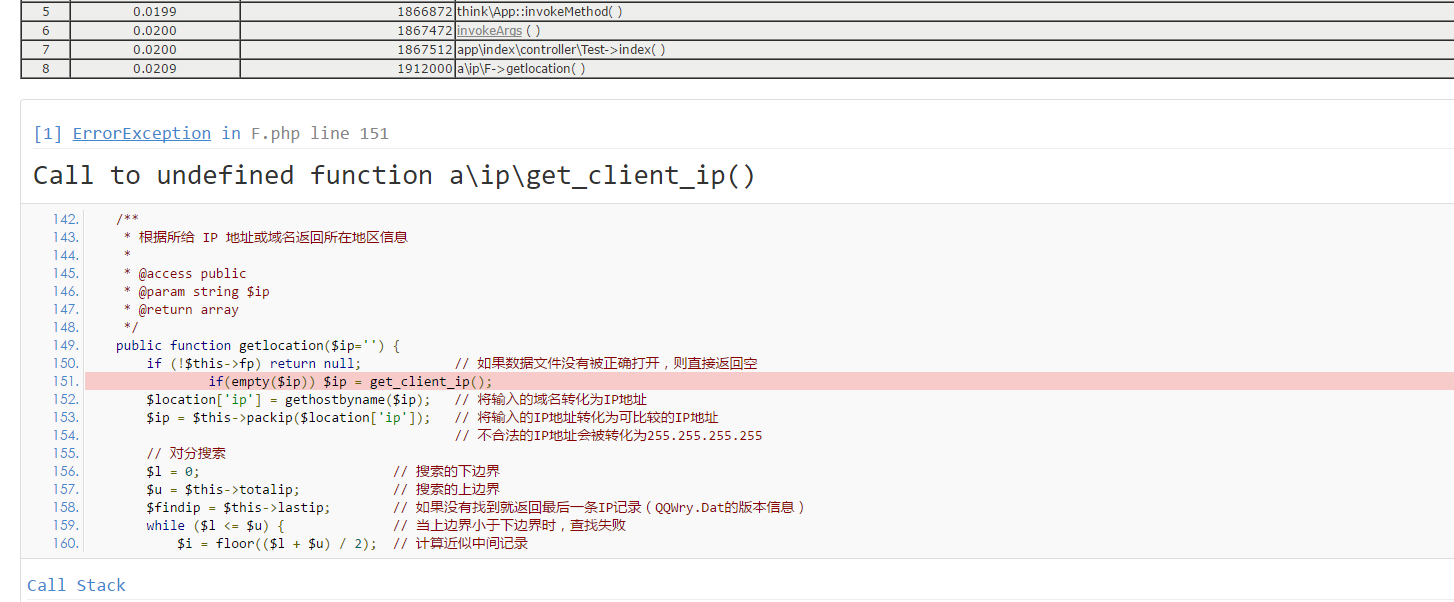Click the ErrorException link
Viewport: 1454px width, 602px height.
coord(141,133)
